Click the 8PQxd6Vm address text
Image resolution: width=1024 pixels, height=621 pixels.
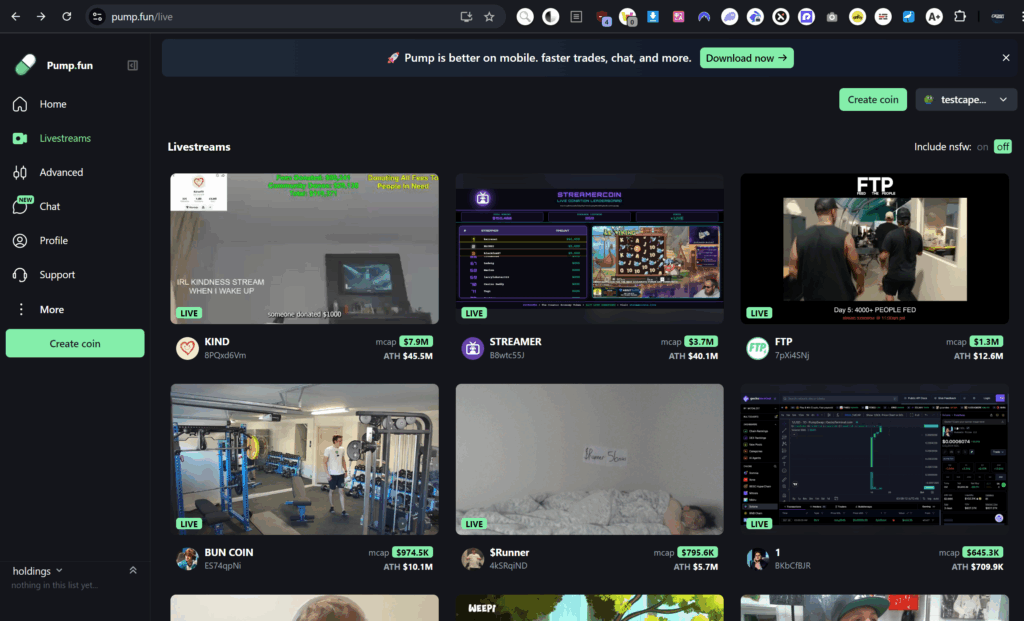pyautogui.click(x=225, y=355)
